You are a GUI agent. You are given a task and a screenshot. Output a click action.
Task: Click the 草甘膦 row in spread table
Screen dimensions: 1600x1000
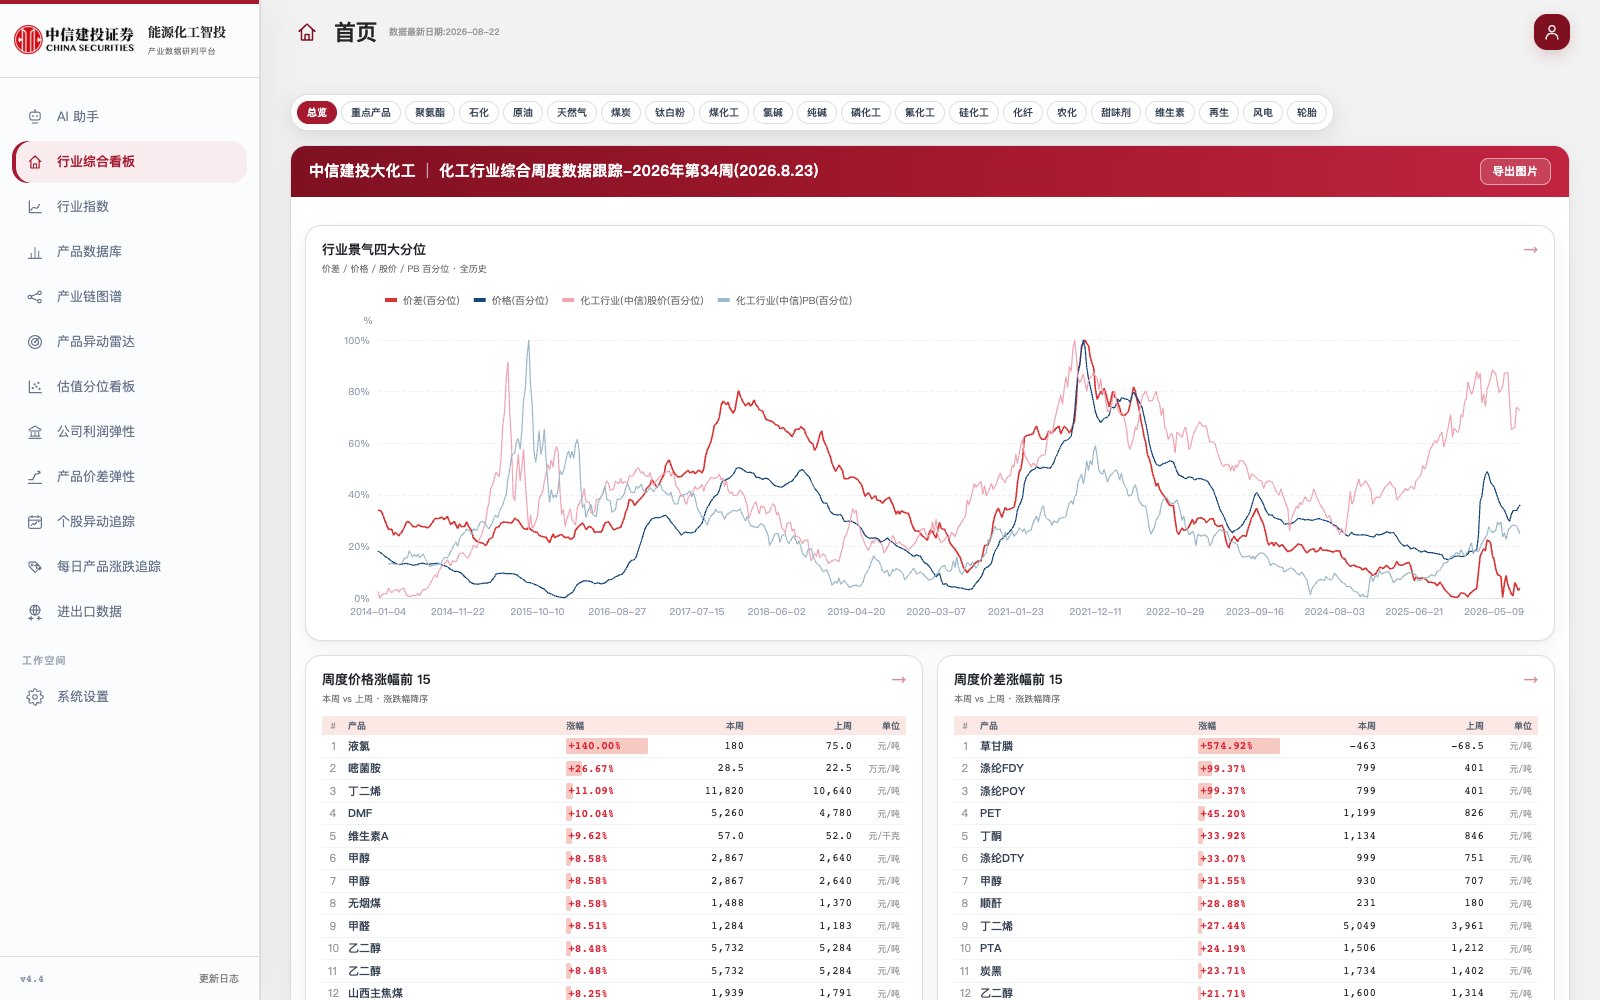[1246, 746]
